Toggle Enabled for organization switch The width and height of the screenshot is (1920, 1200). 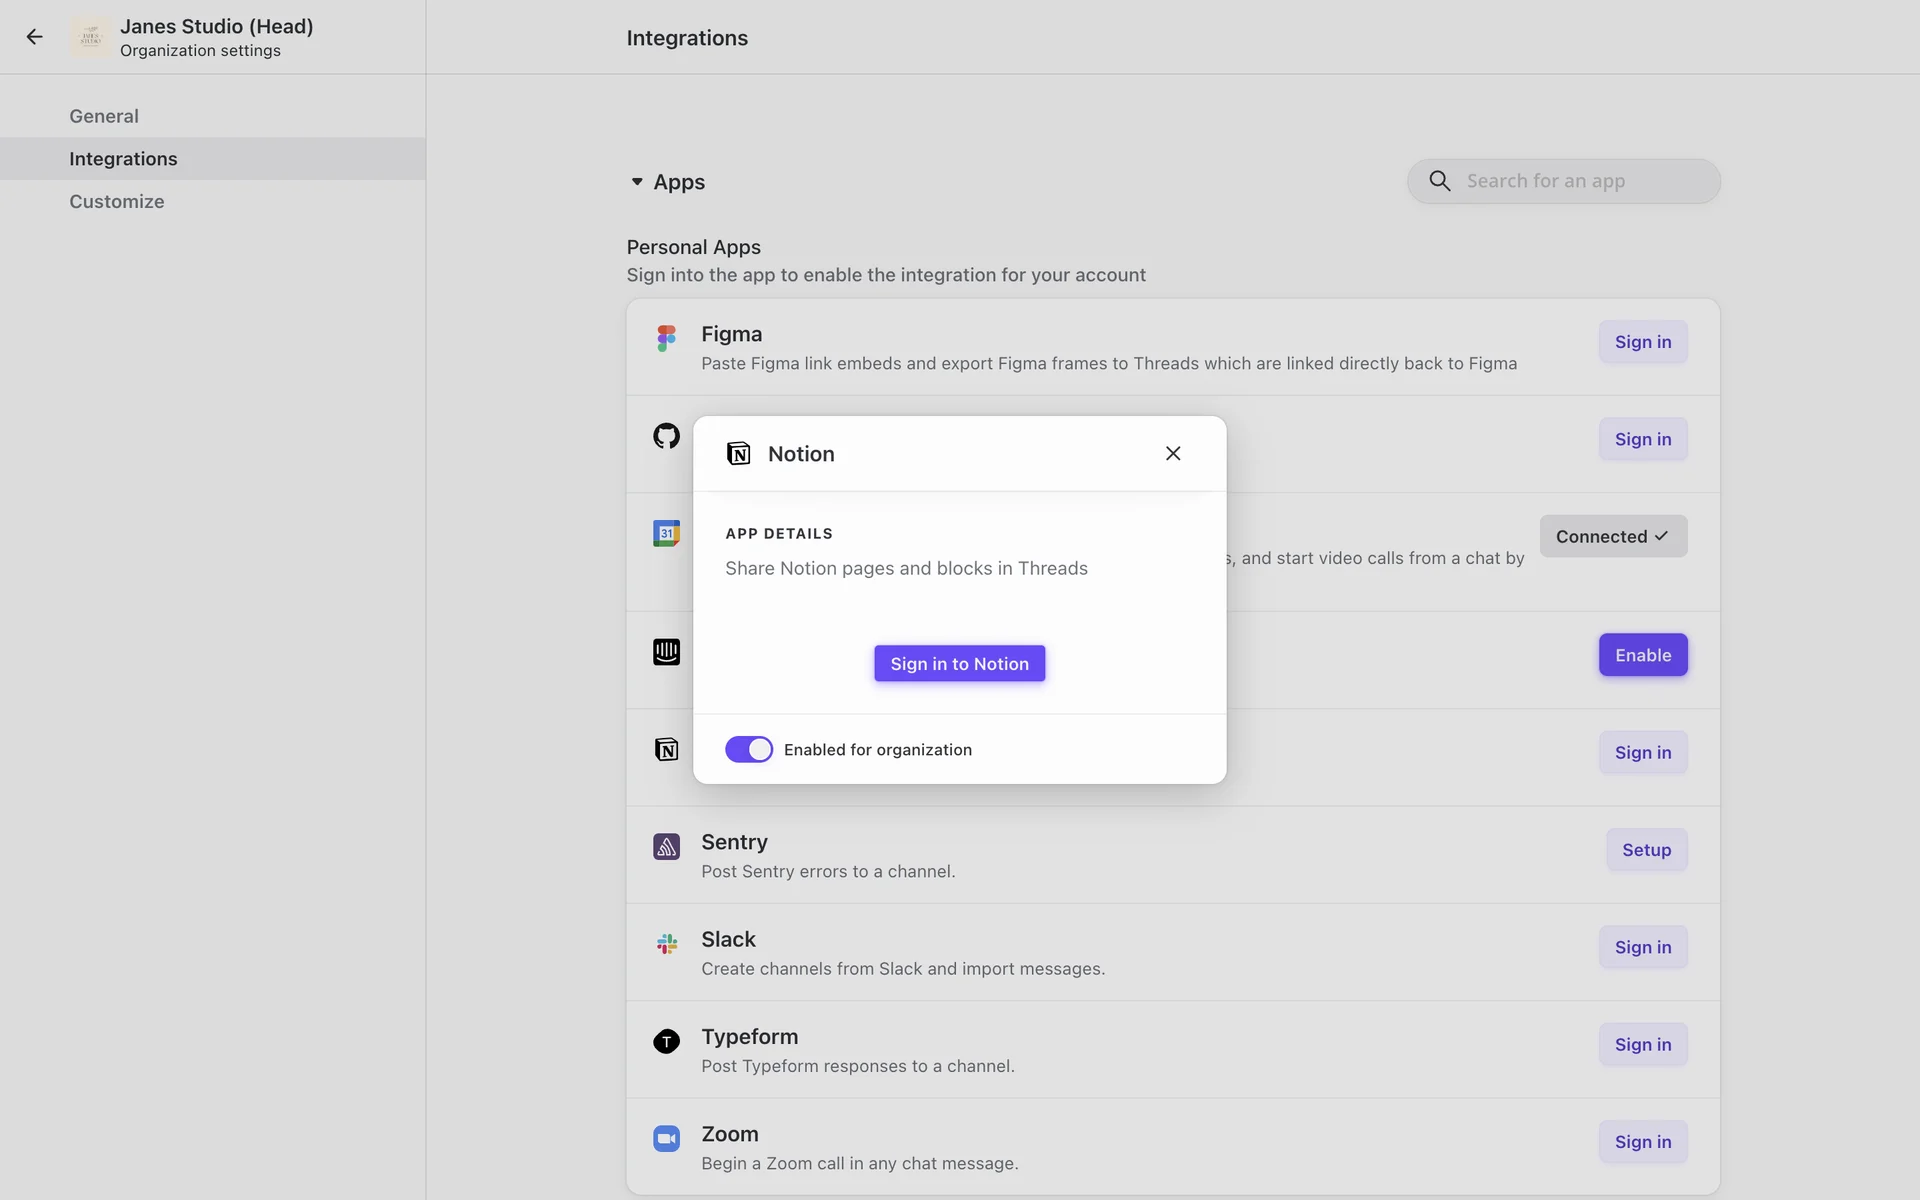[x=748, y=749]
